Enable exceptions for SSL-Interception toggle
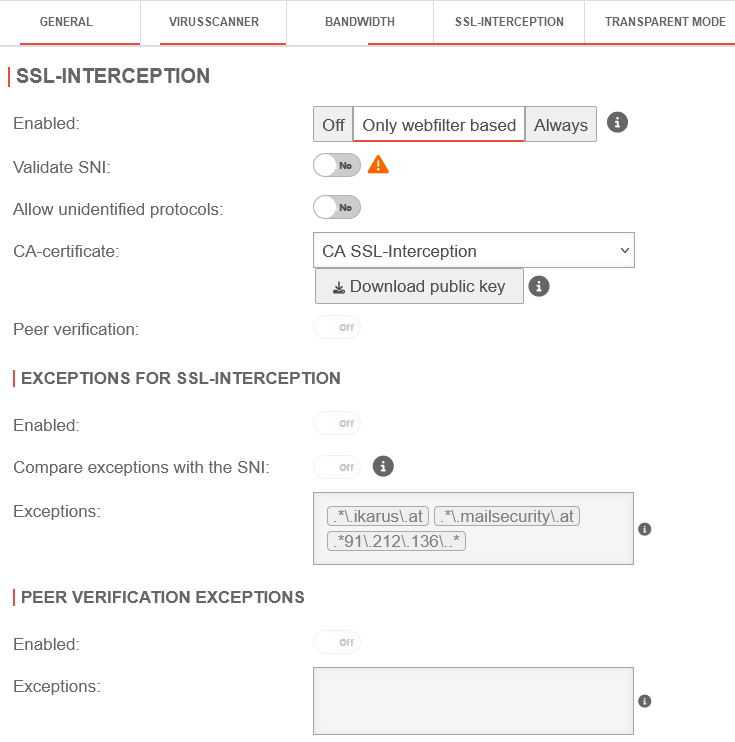This screenshot has width=735, height=742. pos(337,424)
